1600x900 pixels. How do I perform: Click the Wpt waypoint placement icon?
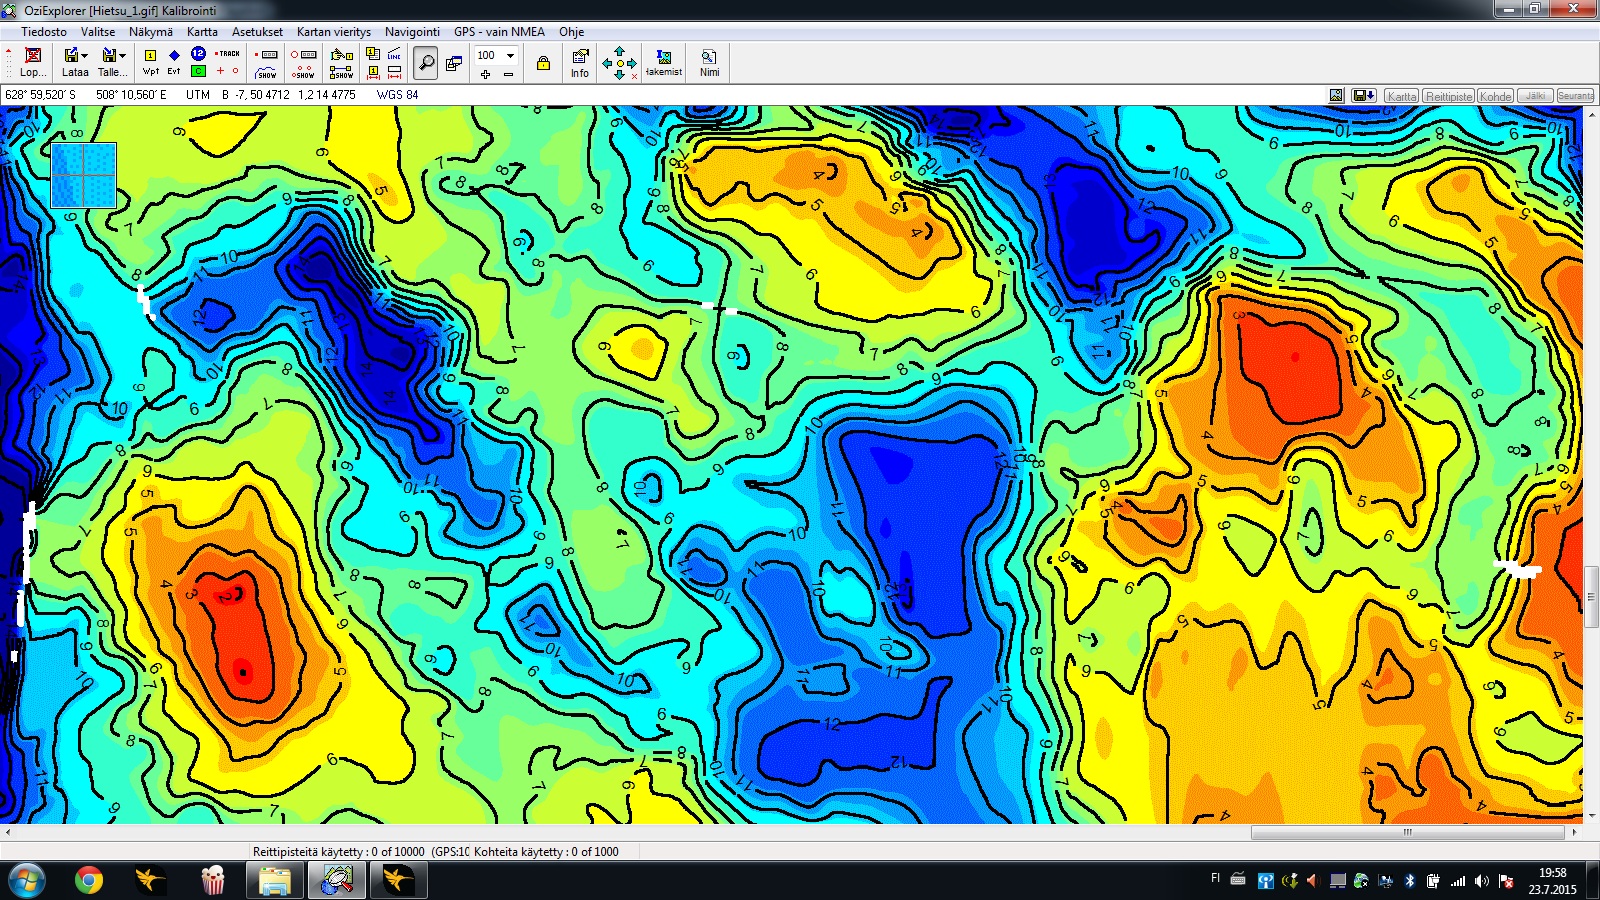150,61
